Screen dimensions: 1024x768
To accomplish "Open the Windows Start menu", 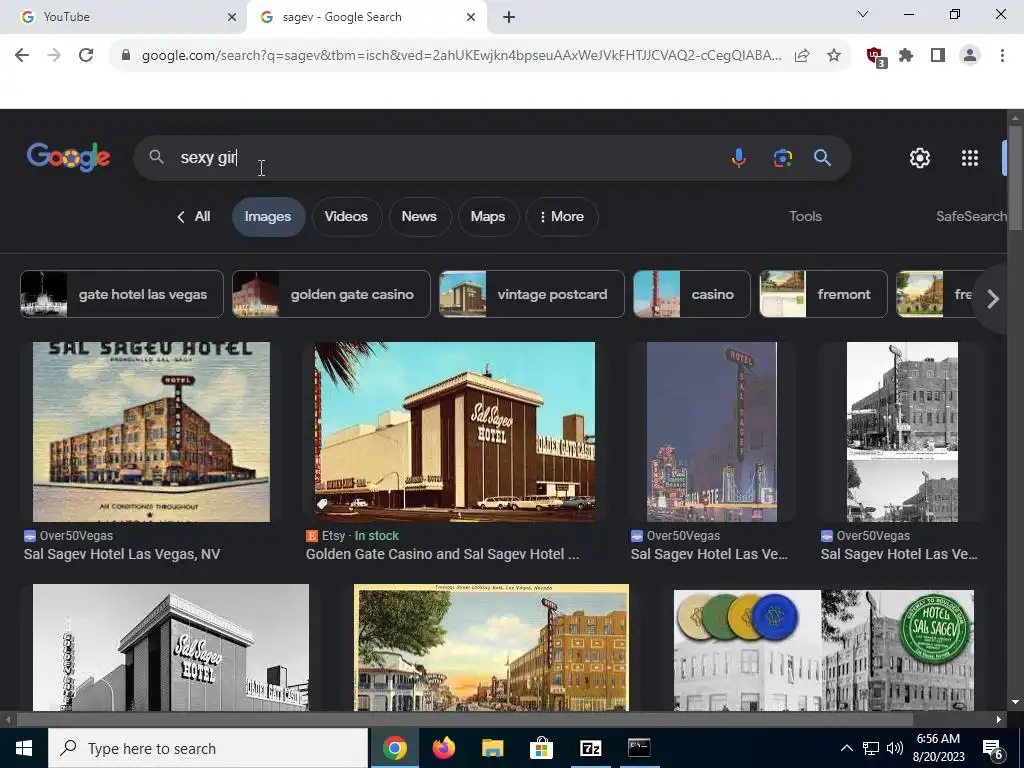I will coord(24,748).
